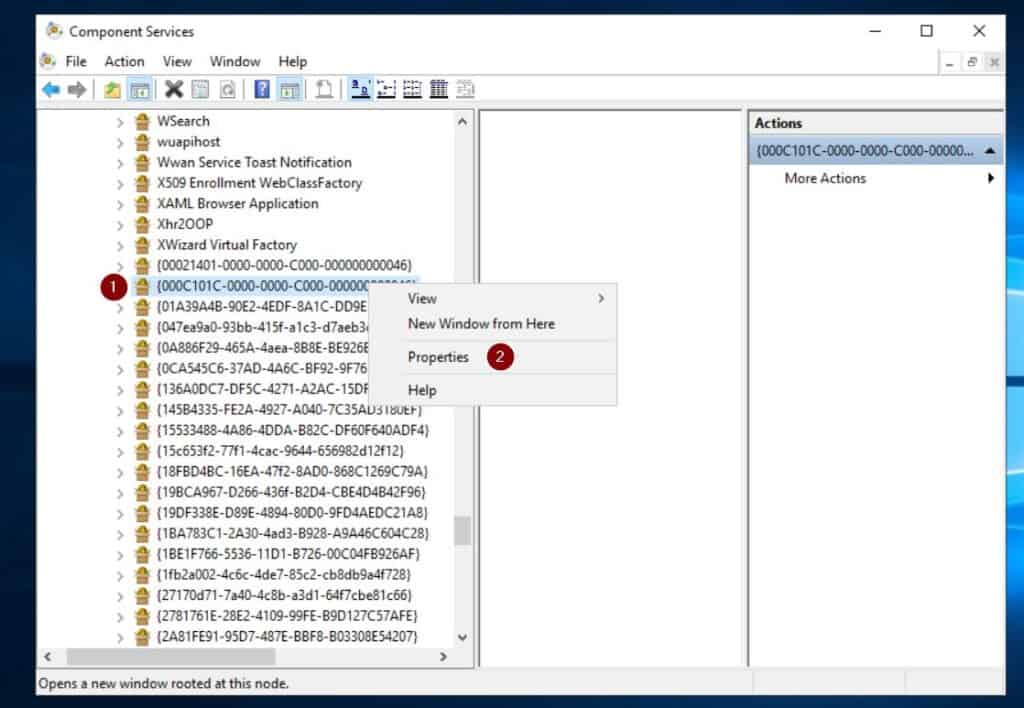Switch to Detail view icon
The image size is (1024, 708).
pos(439,89)
